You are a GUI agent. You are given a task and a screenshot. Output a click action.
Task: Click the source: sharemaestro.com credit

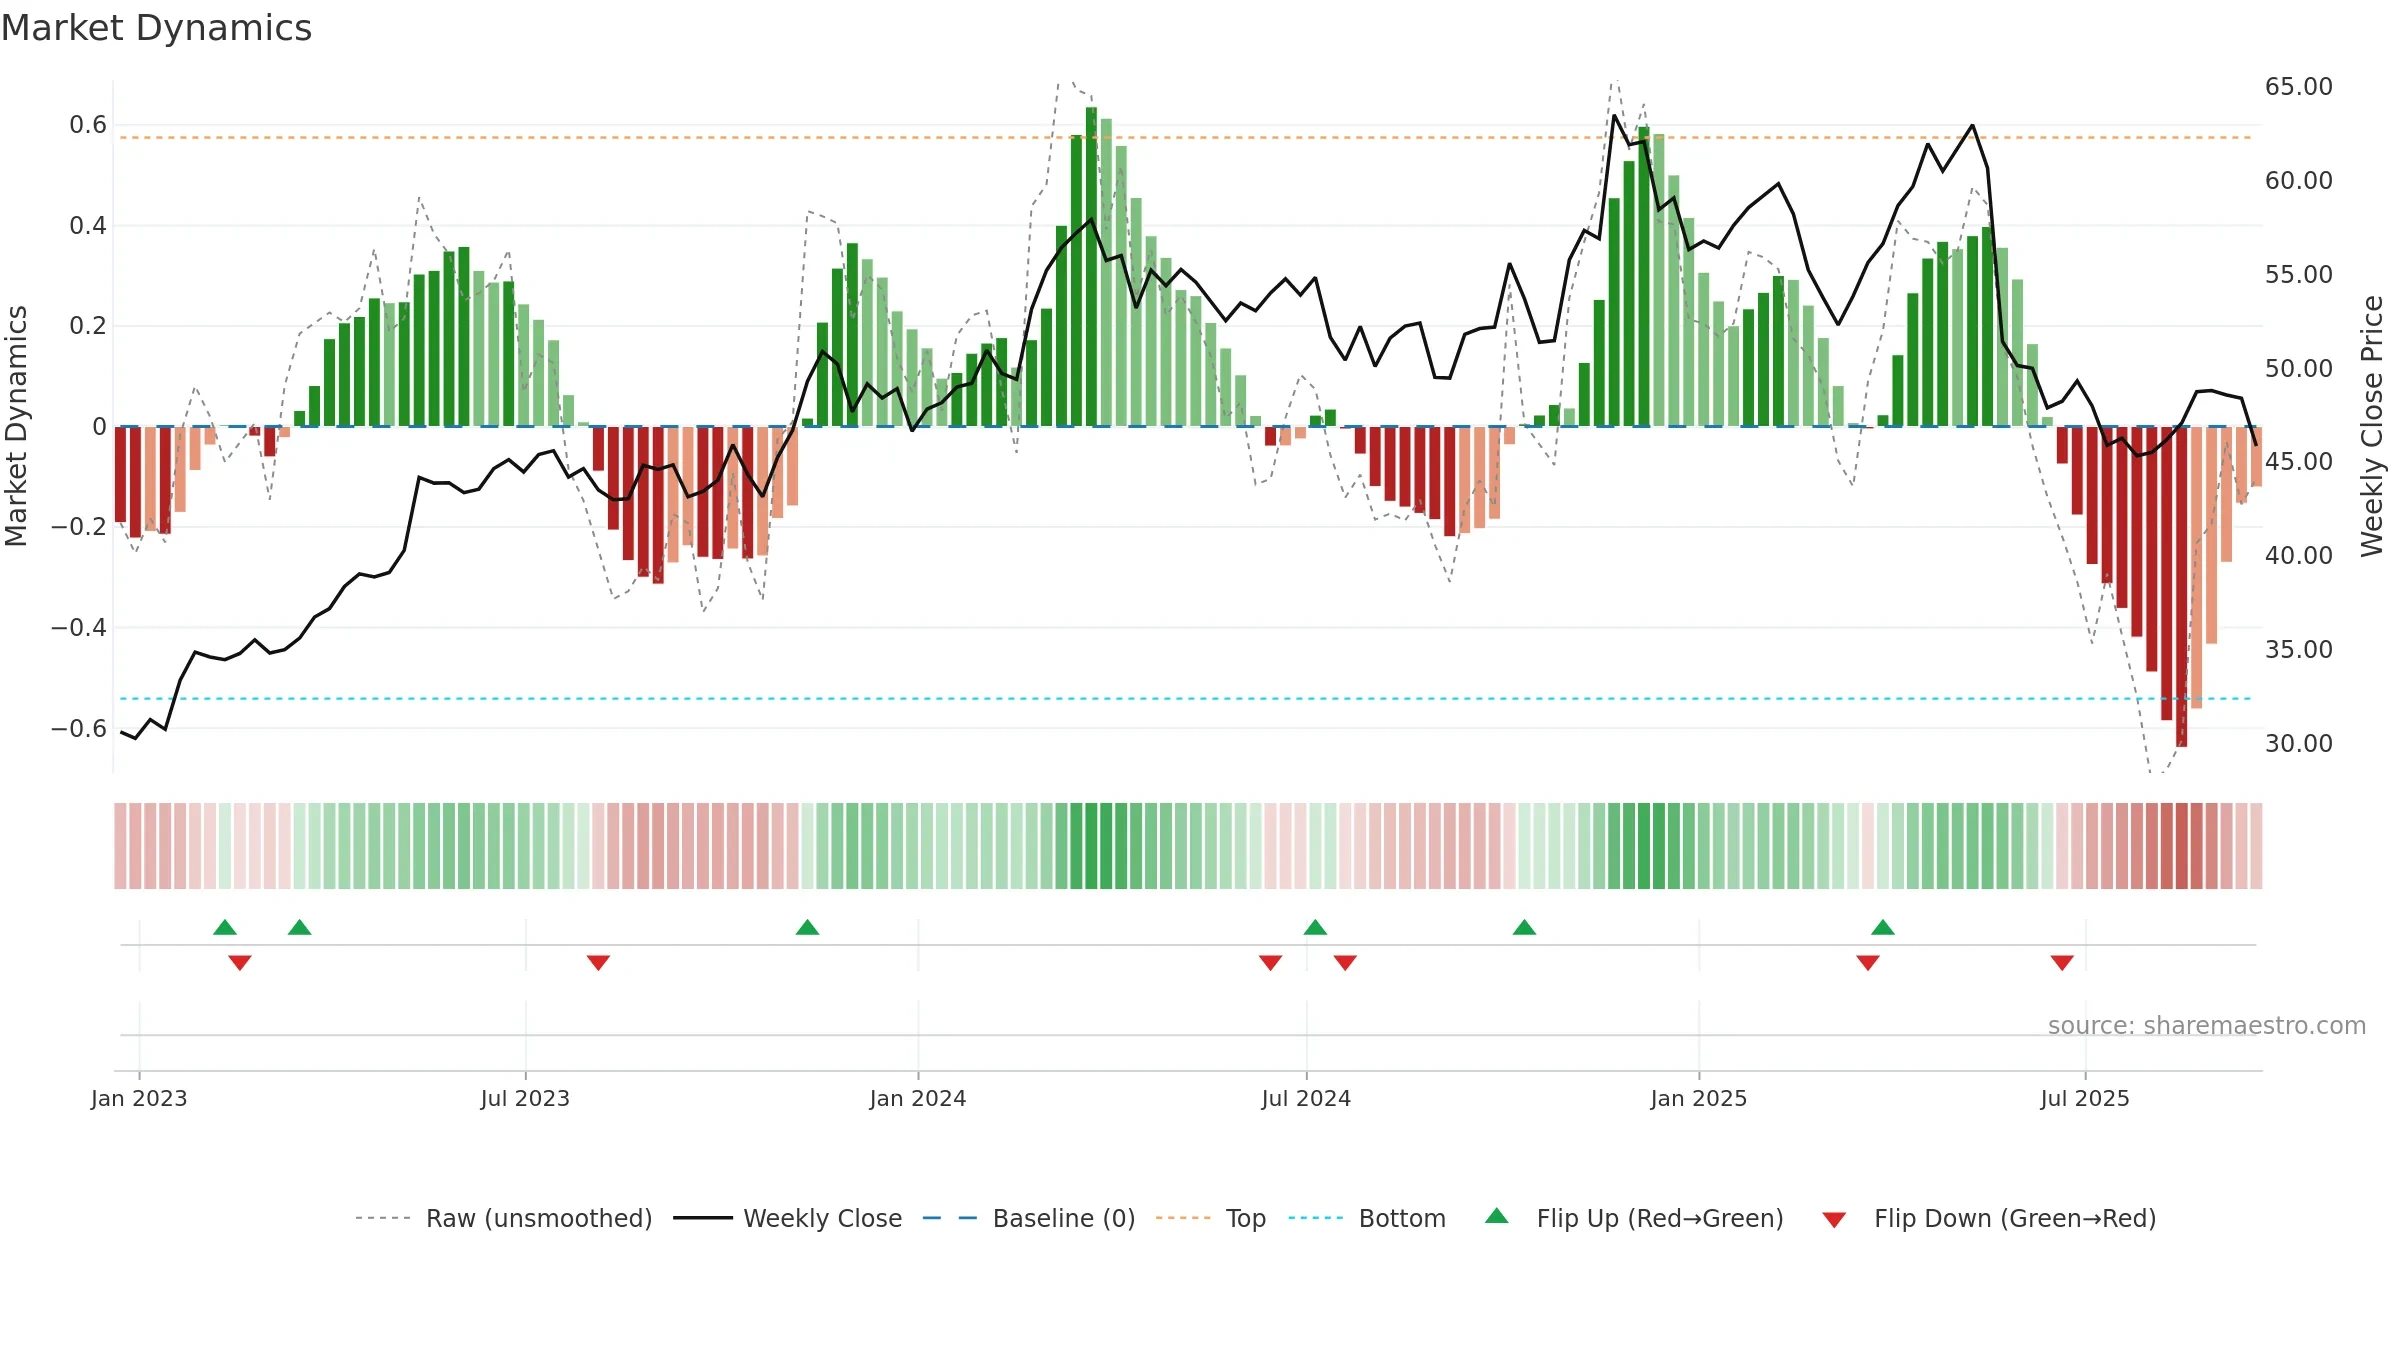2207,1026
